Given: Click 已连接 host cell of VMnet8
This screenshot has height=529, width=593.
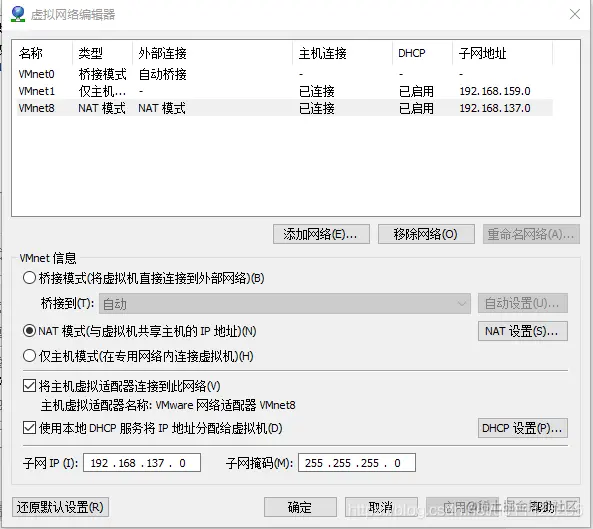Looking at the screenshot, I should (x=317, y=108).
